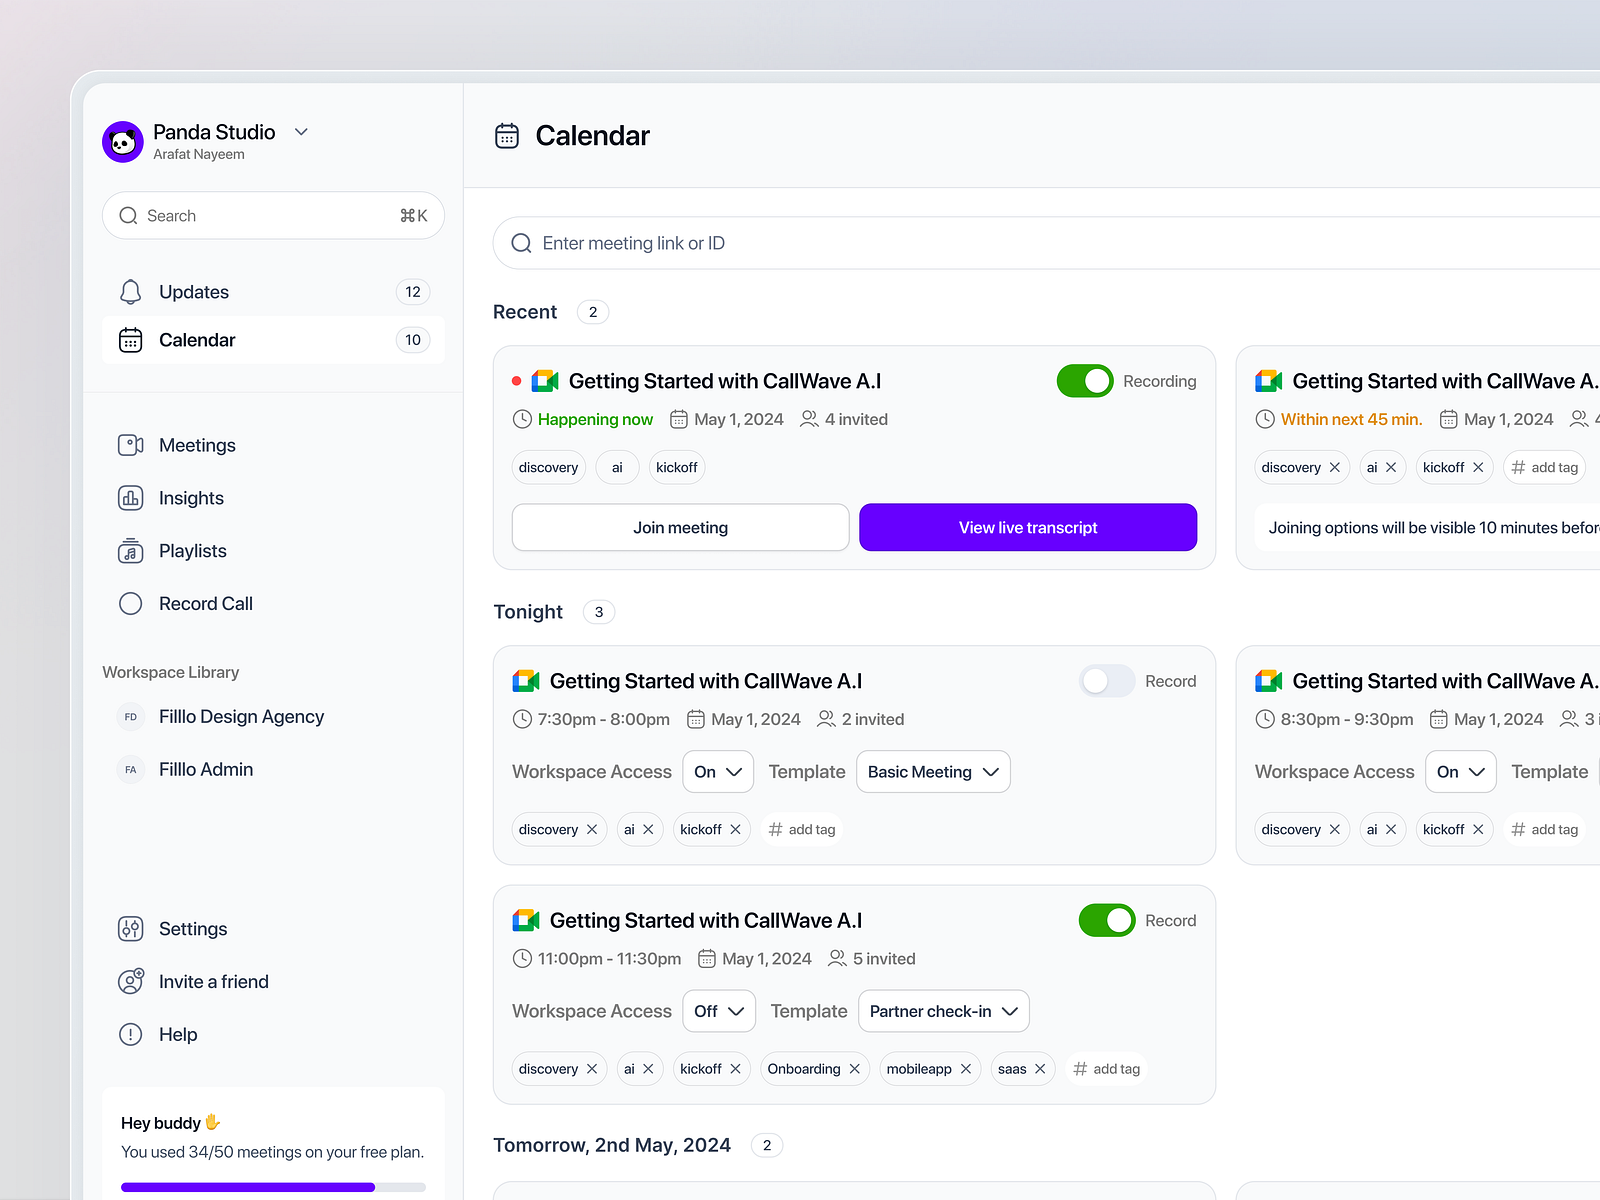This screenshot has width=1600, height=1200.
Task: Click Join meeting for the current meeting
Action: (x=679, y=527)
